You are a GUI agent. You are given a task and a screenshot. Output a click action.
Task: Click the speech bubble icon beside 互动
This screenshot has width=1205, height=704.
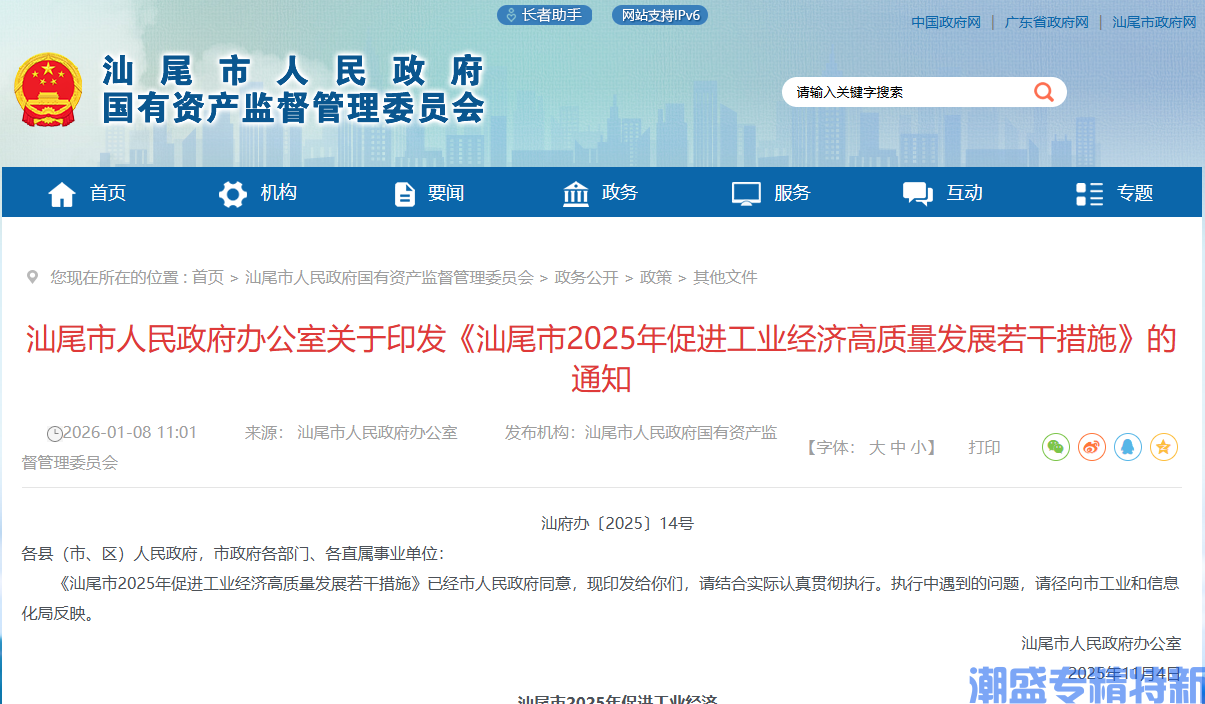[x=916, y=193]
